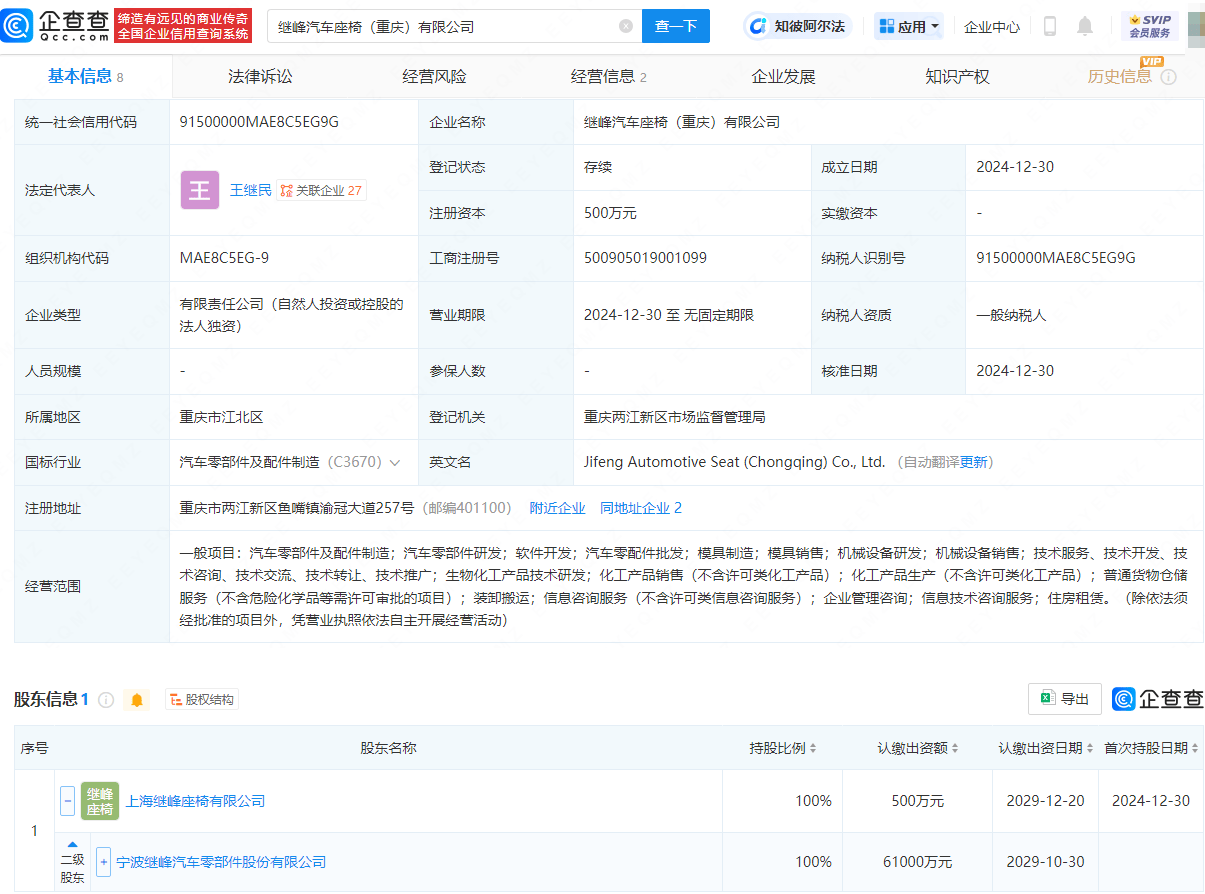Click the SVIP member service badge
This screenshot has height=894, width=1205.
[1149, 27]
